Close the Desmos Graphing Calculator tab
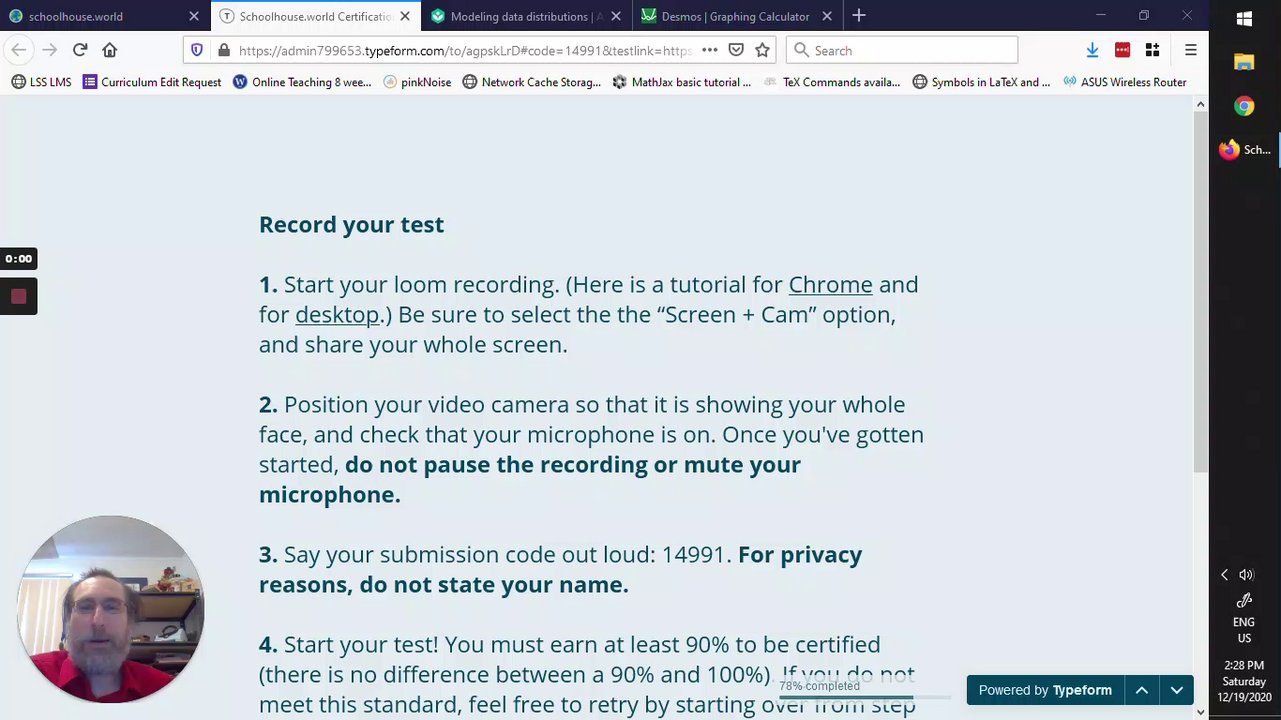 pyautogui.click(x=827, y=16)
